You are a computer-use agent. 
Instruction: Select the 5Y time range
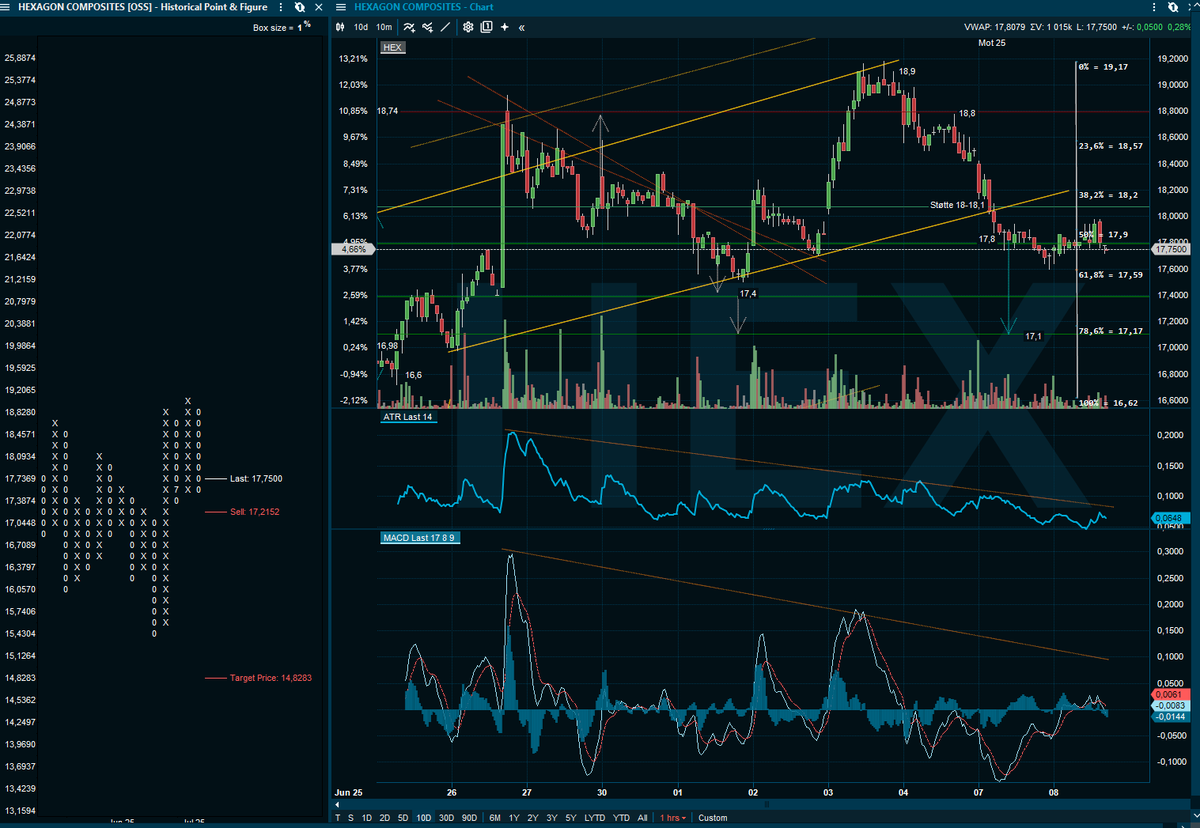point(570,818)
